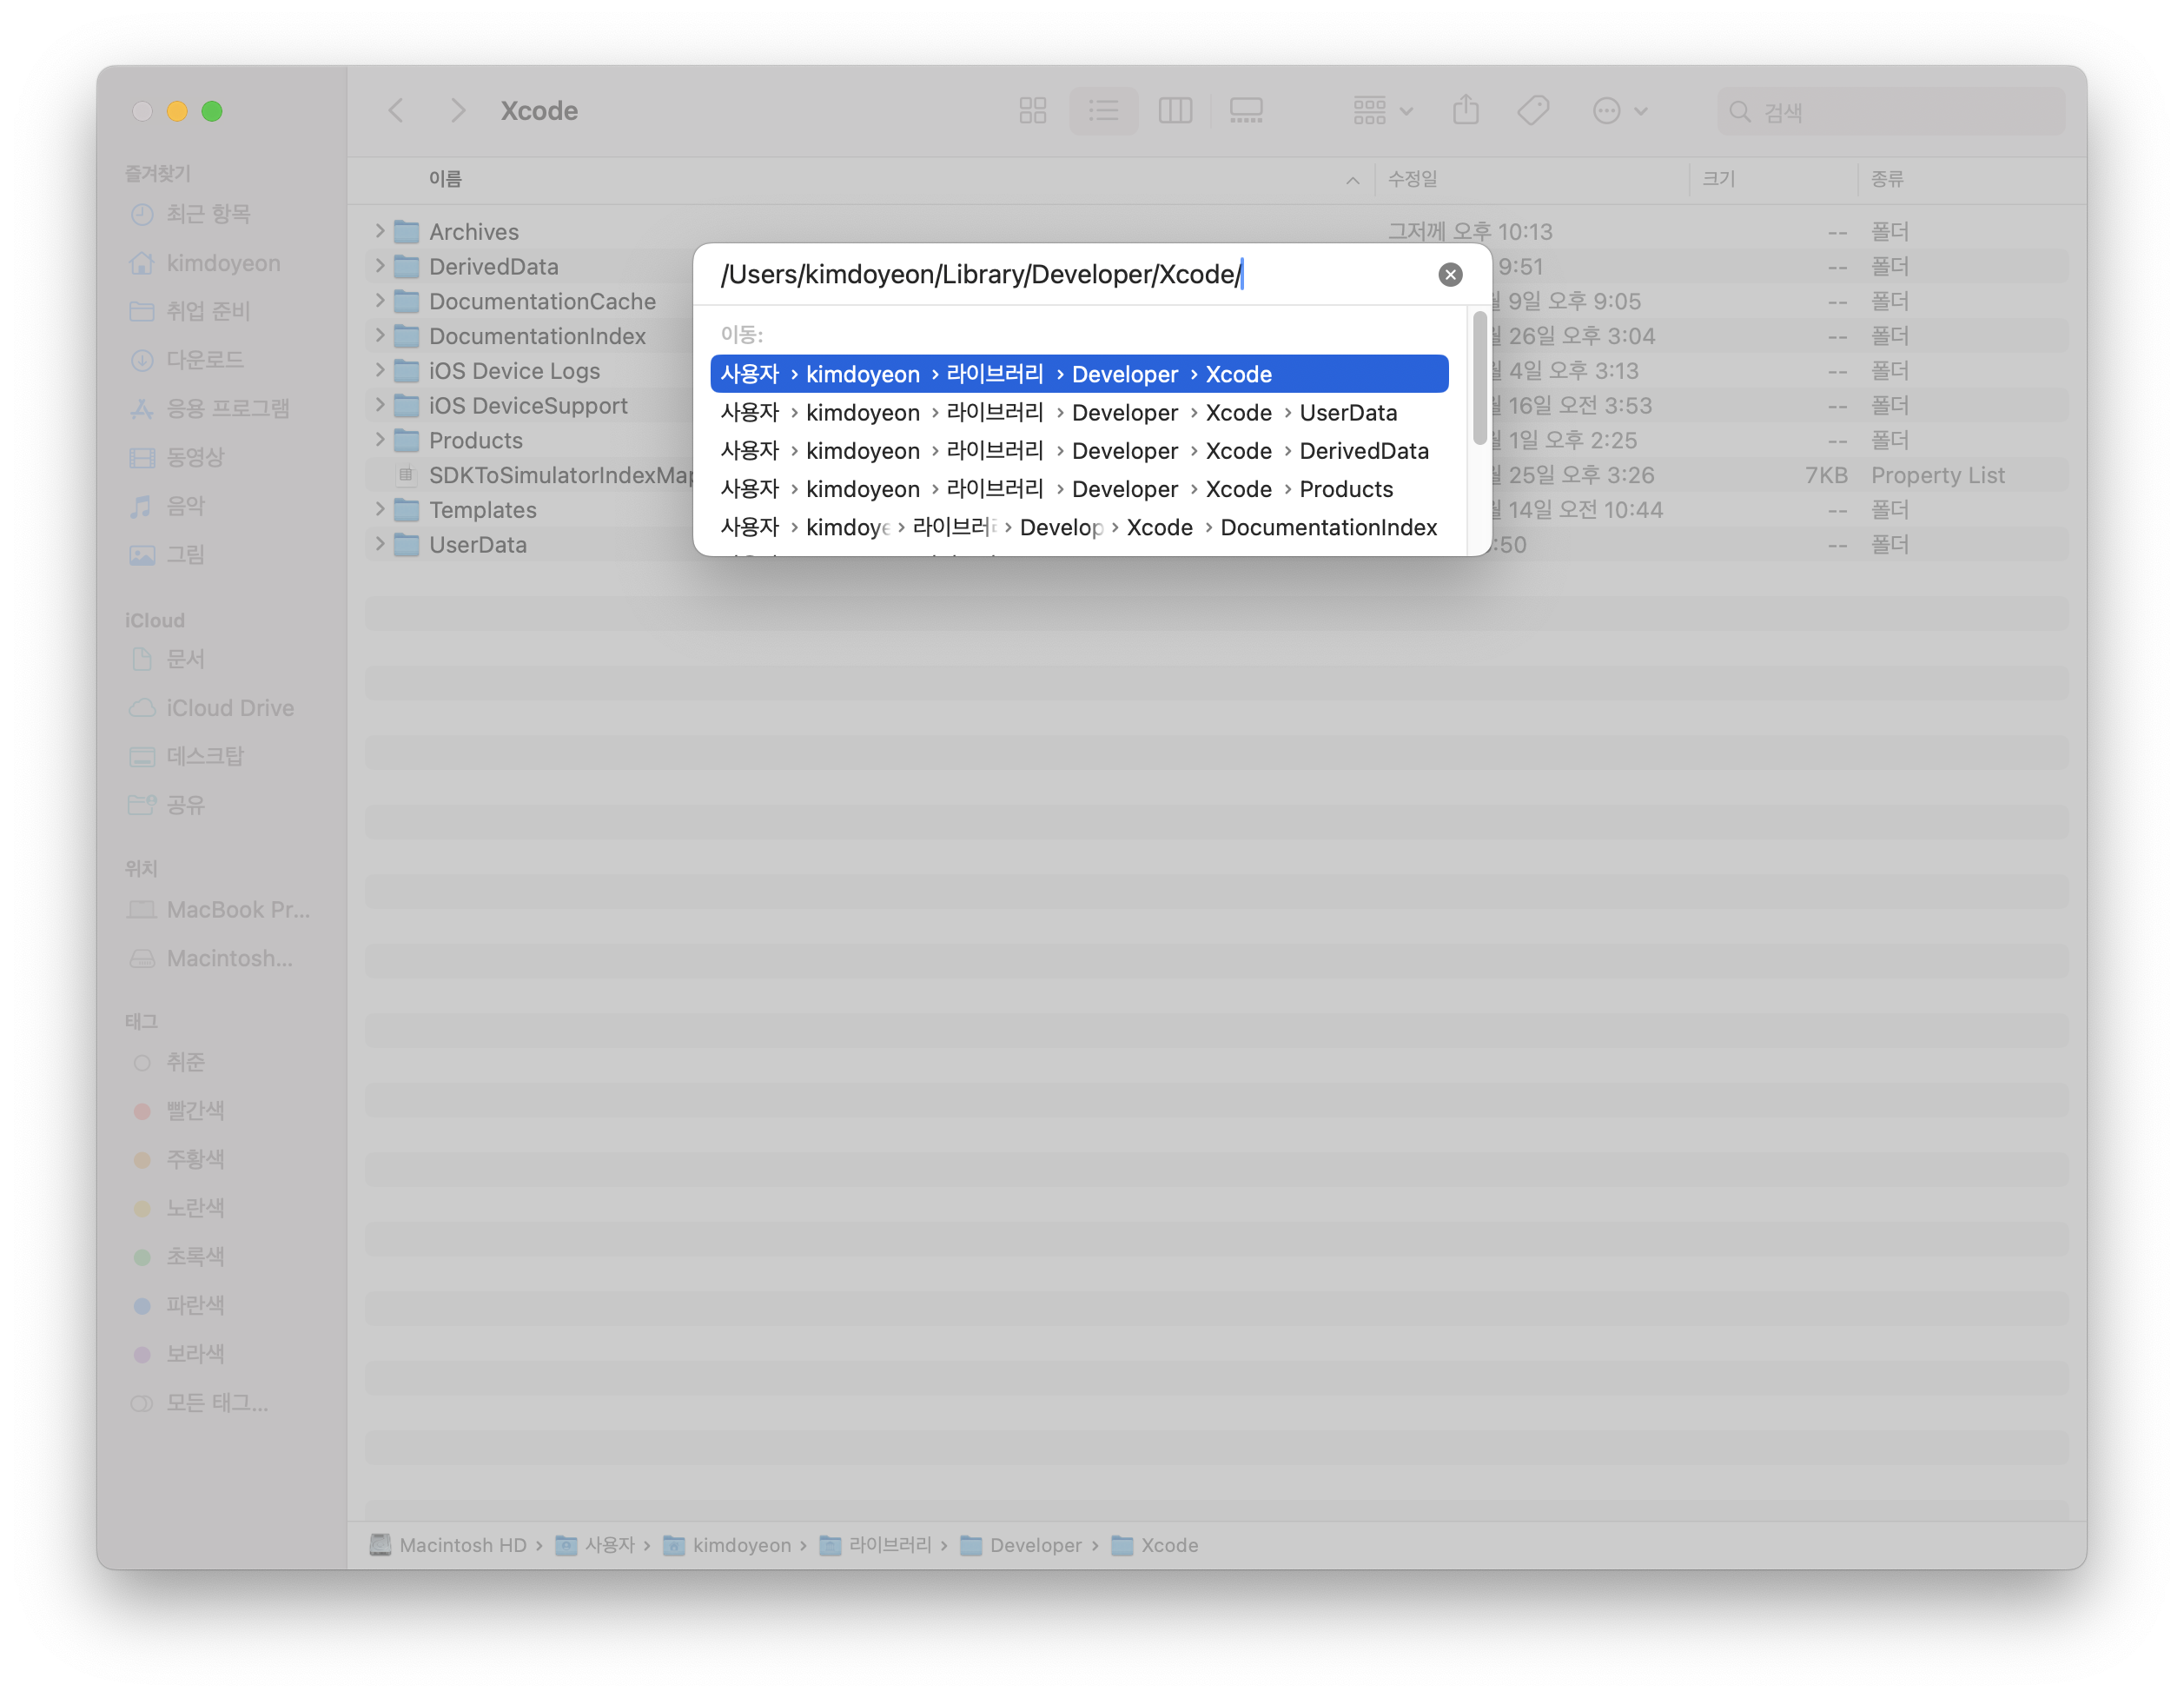
Task: Expand the Templates folder disclosure triangle
Action: 380,509
